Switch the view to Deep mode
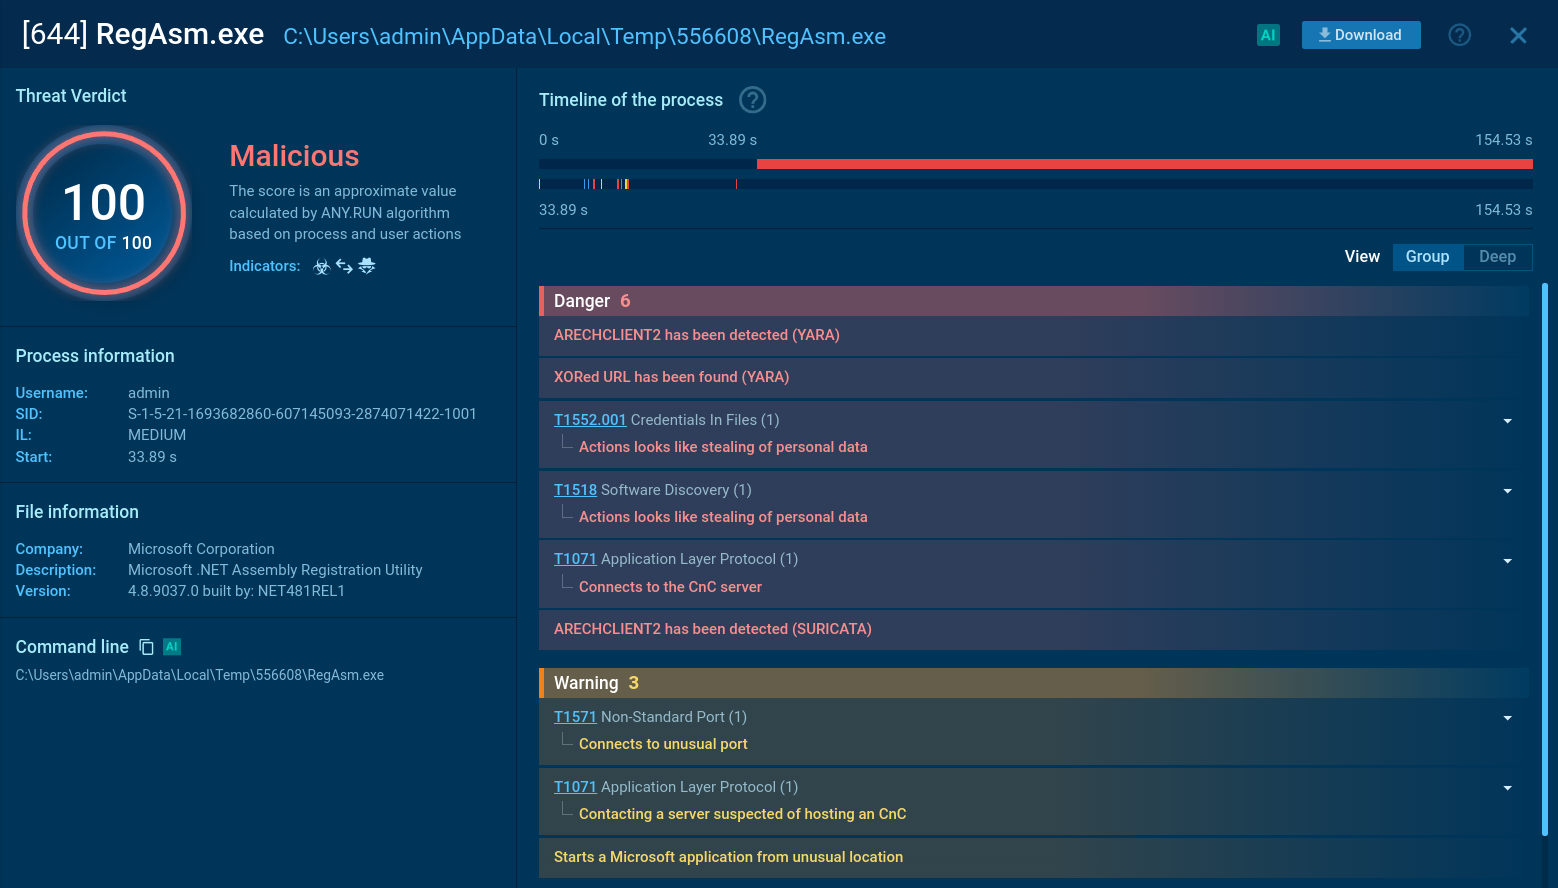 (x=1497, y=257)
